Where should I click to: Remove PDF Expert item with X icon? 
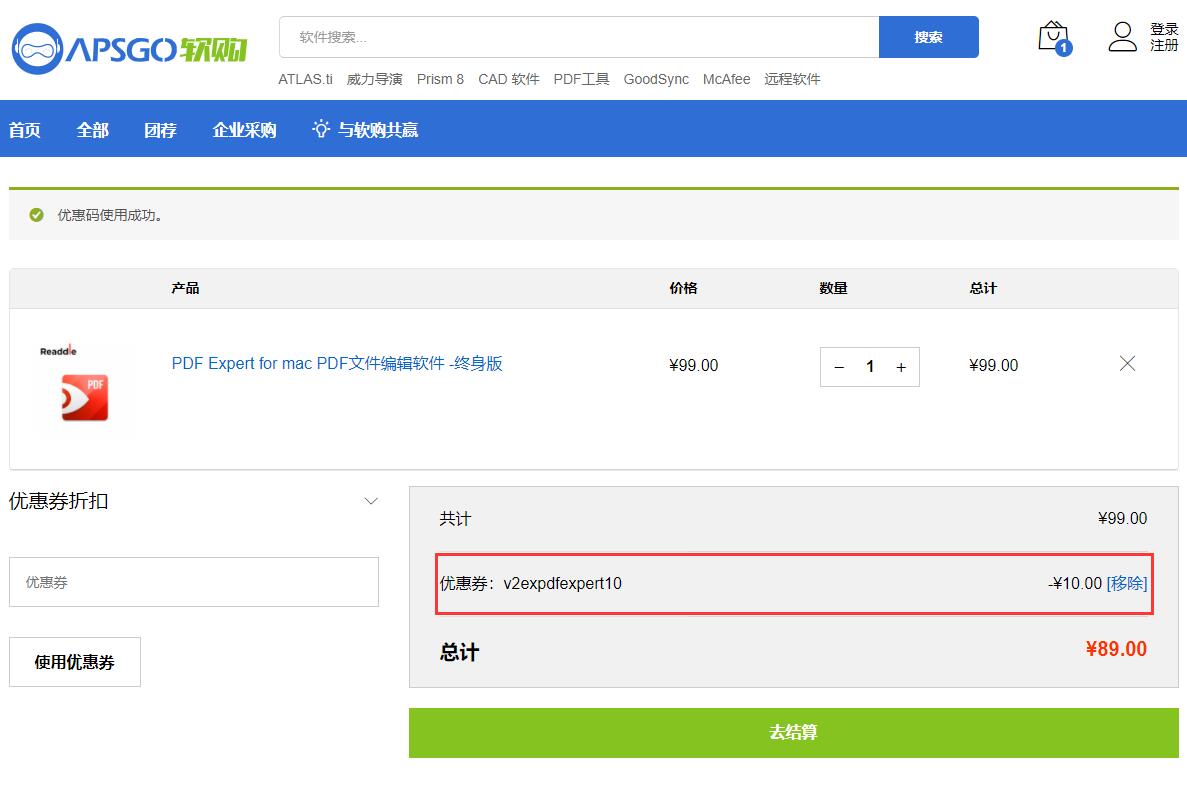tap(1127, 364)
